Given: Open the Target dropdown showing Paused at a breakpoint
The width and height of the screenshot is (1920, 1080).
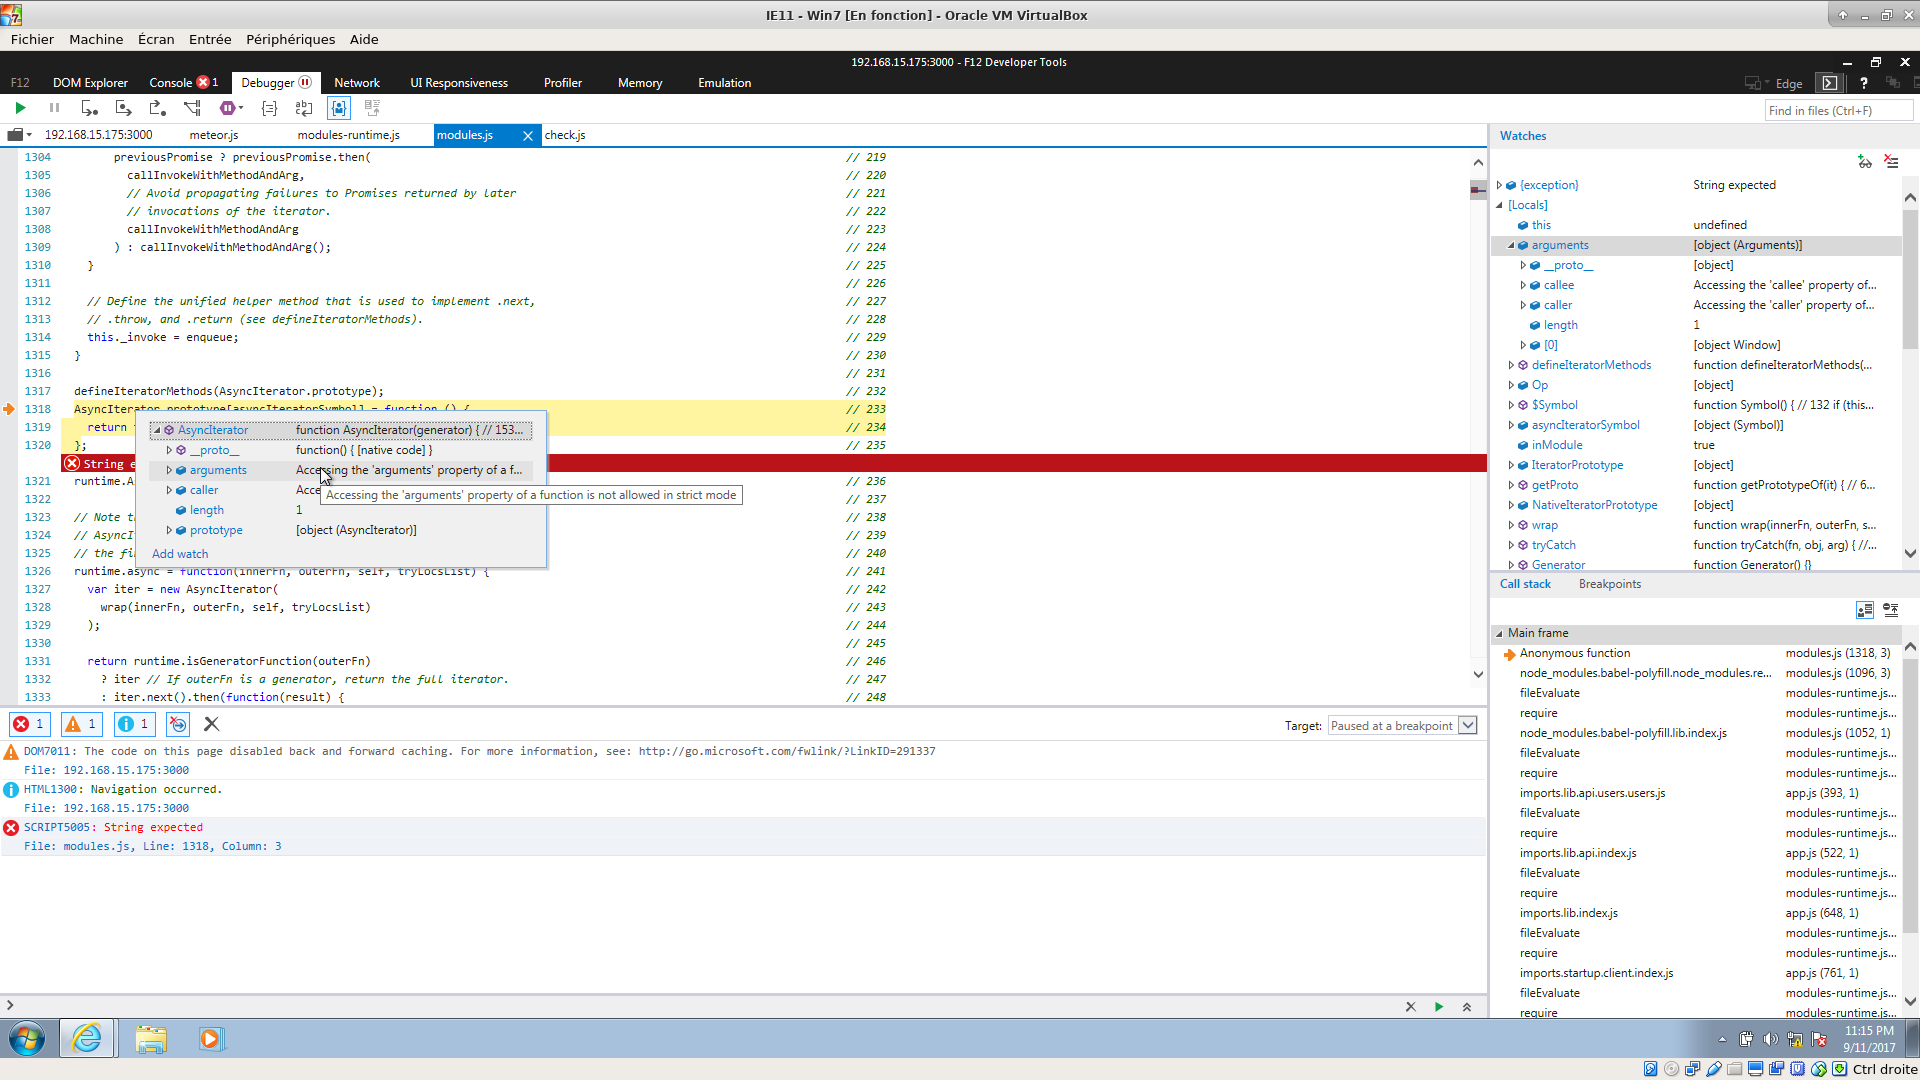Looking at the screenshot, I should click(1465, 725).
